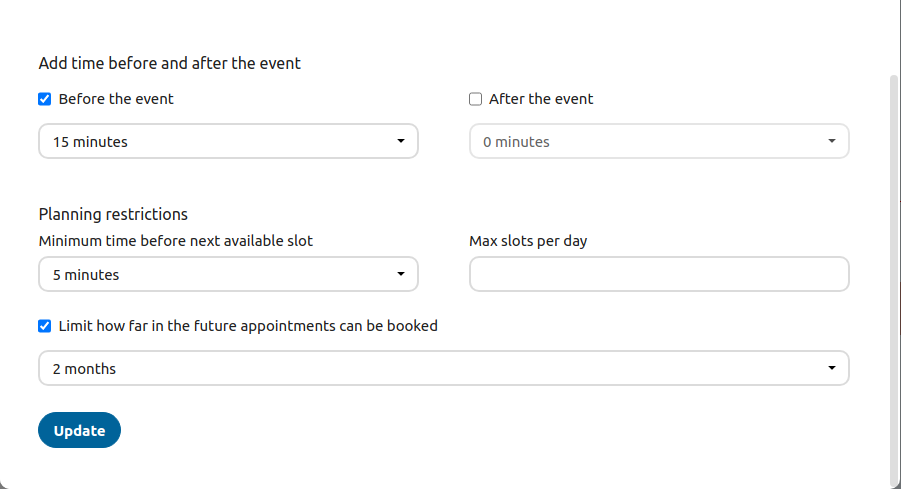Click the "Max slots per day" label
This screenshot has width=901, height=489.
pos(528,241)
